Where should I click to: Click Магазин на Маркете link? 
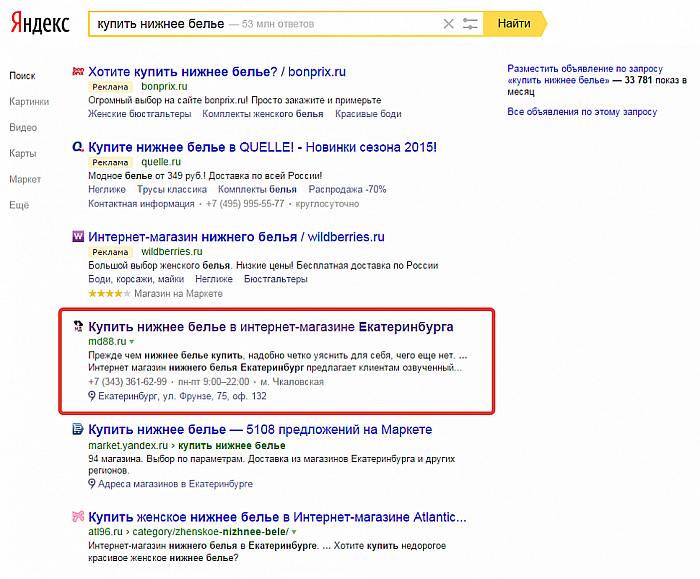pyautogui.click(x=178, y=293)
